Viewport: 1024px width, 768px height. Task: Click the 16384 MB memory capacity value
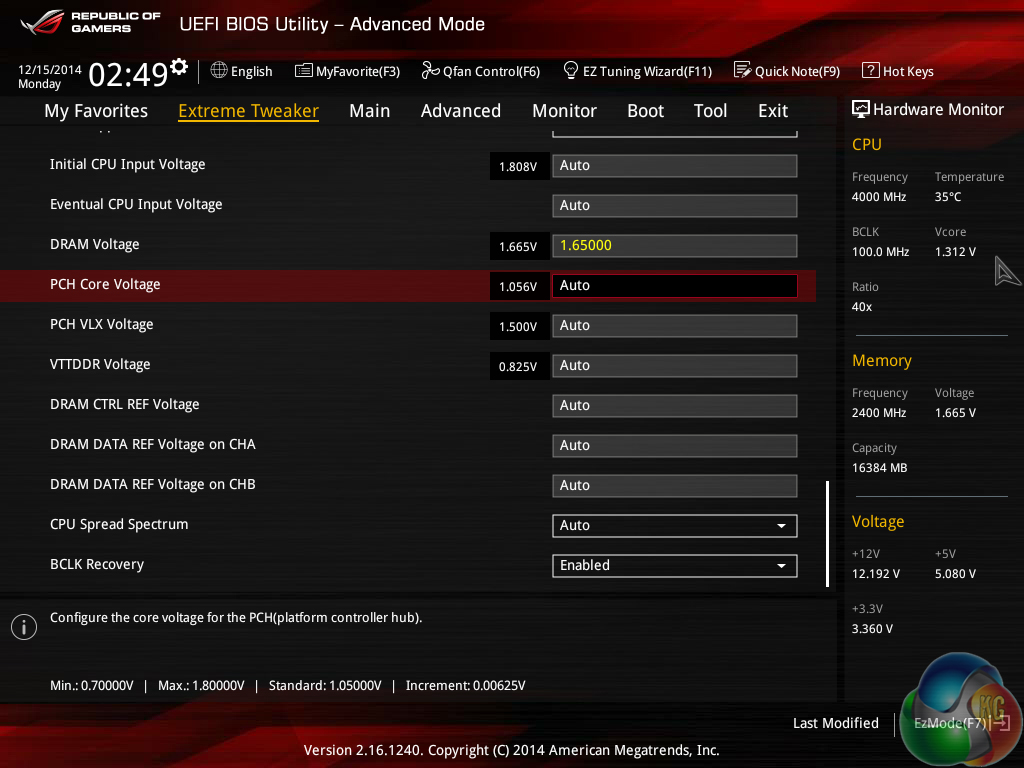coord(879,468)
